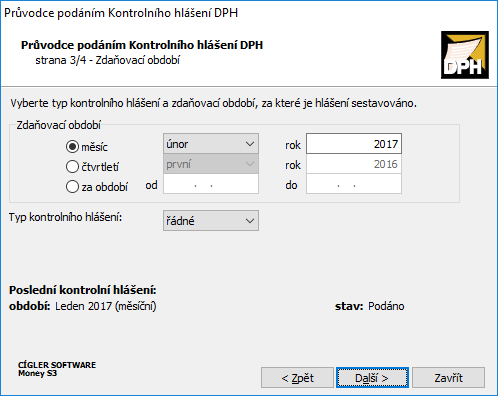Click the strana 3/4 - Zdaňovací období subtitle
498x396 pixels.
[107, 60]
